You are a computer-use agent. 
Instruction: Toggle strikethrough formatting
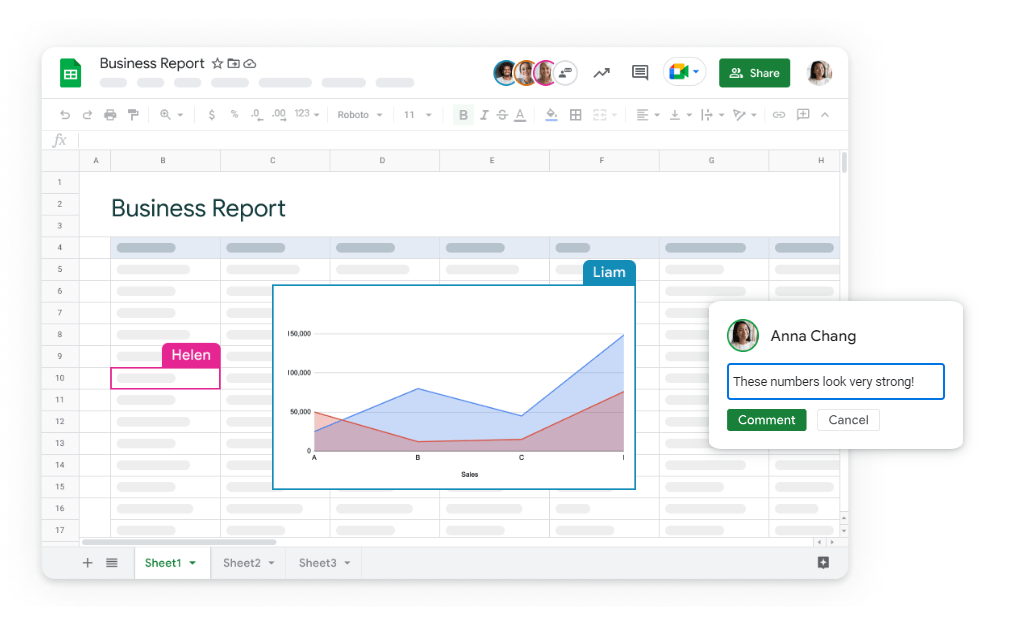coord(502,115)
